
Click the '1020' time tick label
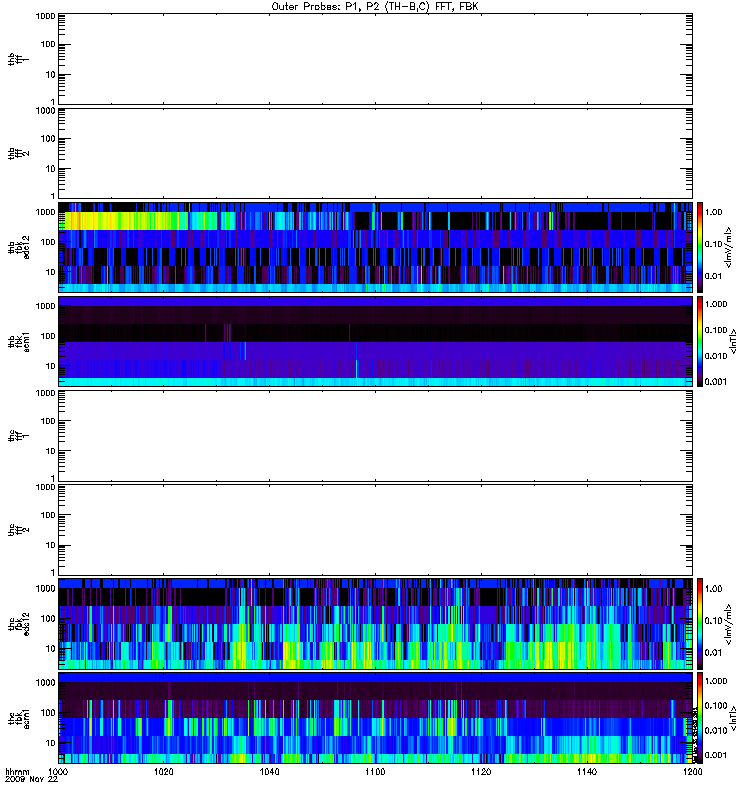[164, 771]
